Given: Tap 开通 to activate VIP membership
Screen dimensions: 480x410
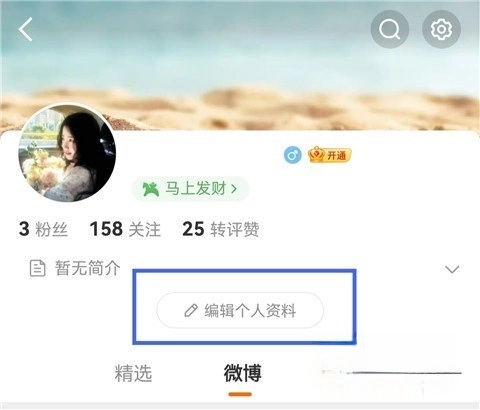Looking at the screenshot, I should [336, 155].
